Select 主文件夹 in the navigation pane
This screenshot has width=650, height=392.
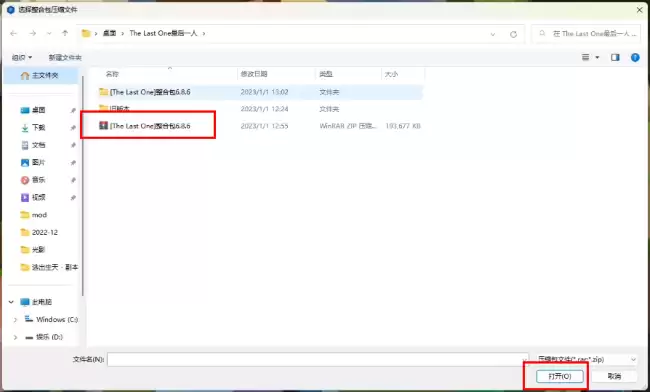[x=40, y=75]
